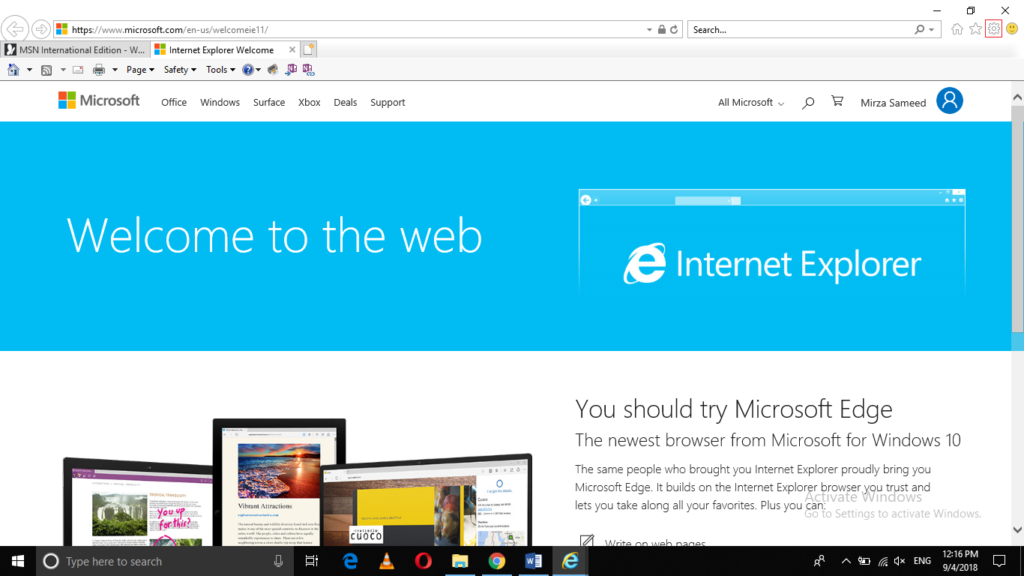Image resolution: width=1024 pixels, height=576 pixels.
Task: Click the security lock icon in address bar
Action: coord(662,29)
